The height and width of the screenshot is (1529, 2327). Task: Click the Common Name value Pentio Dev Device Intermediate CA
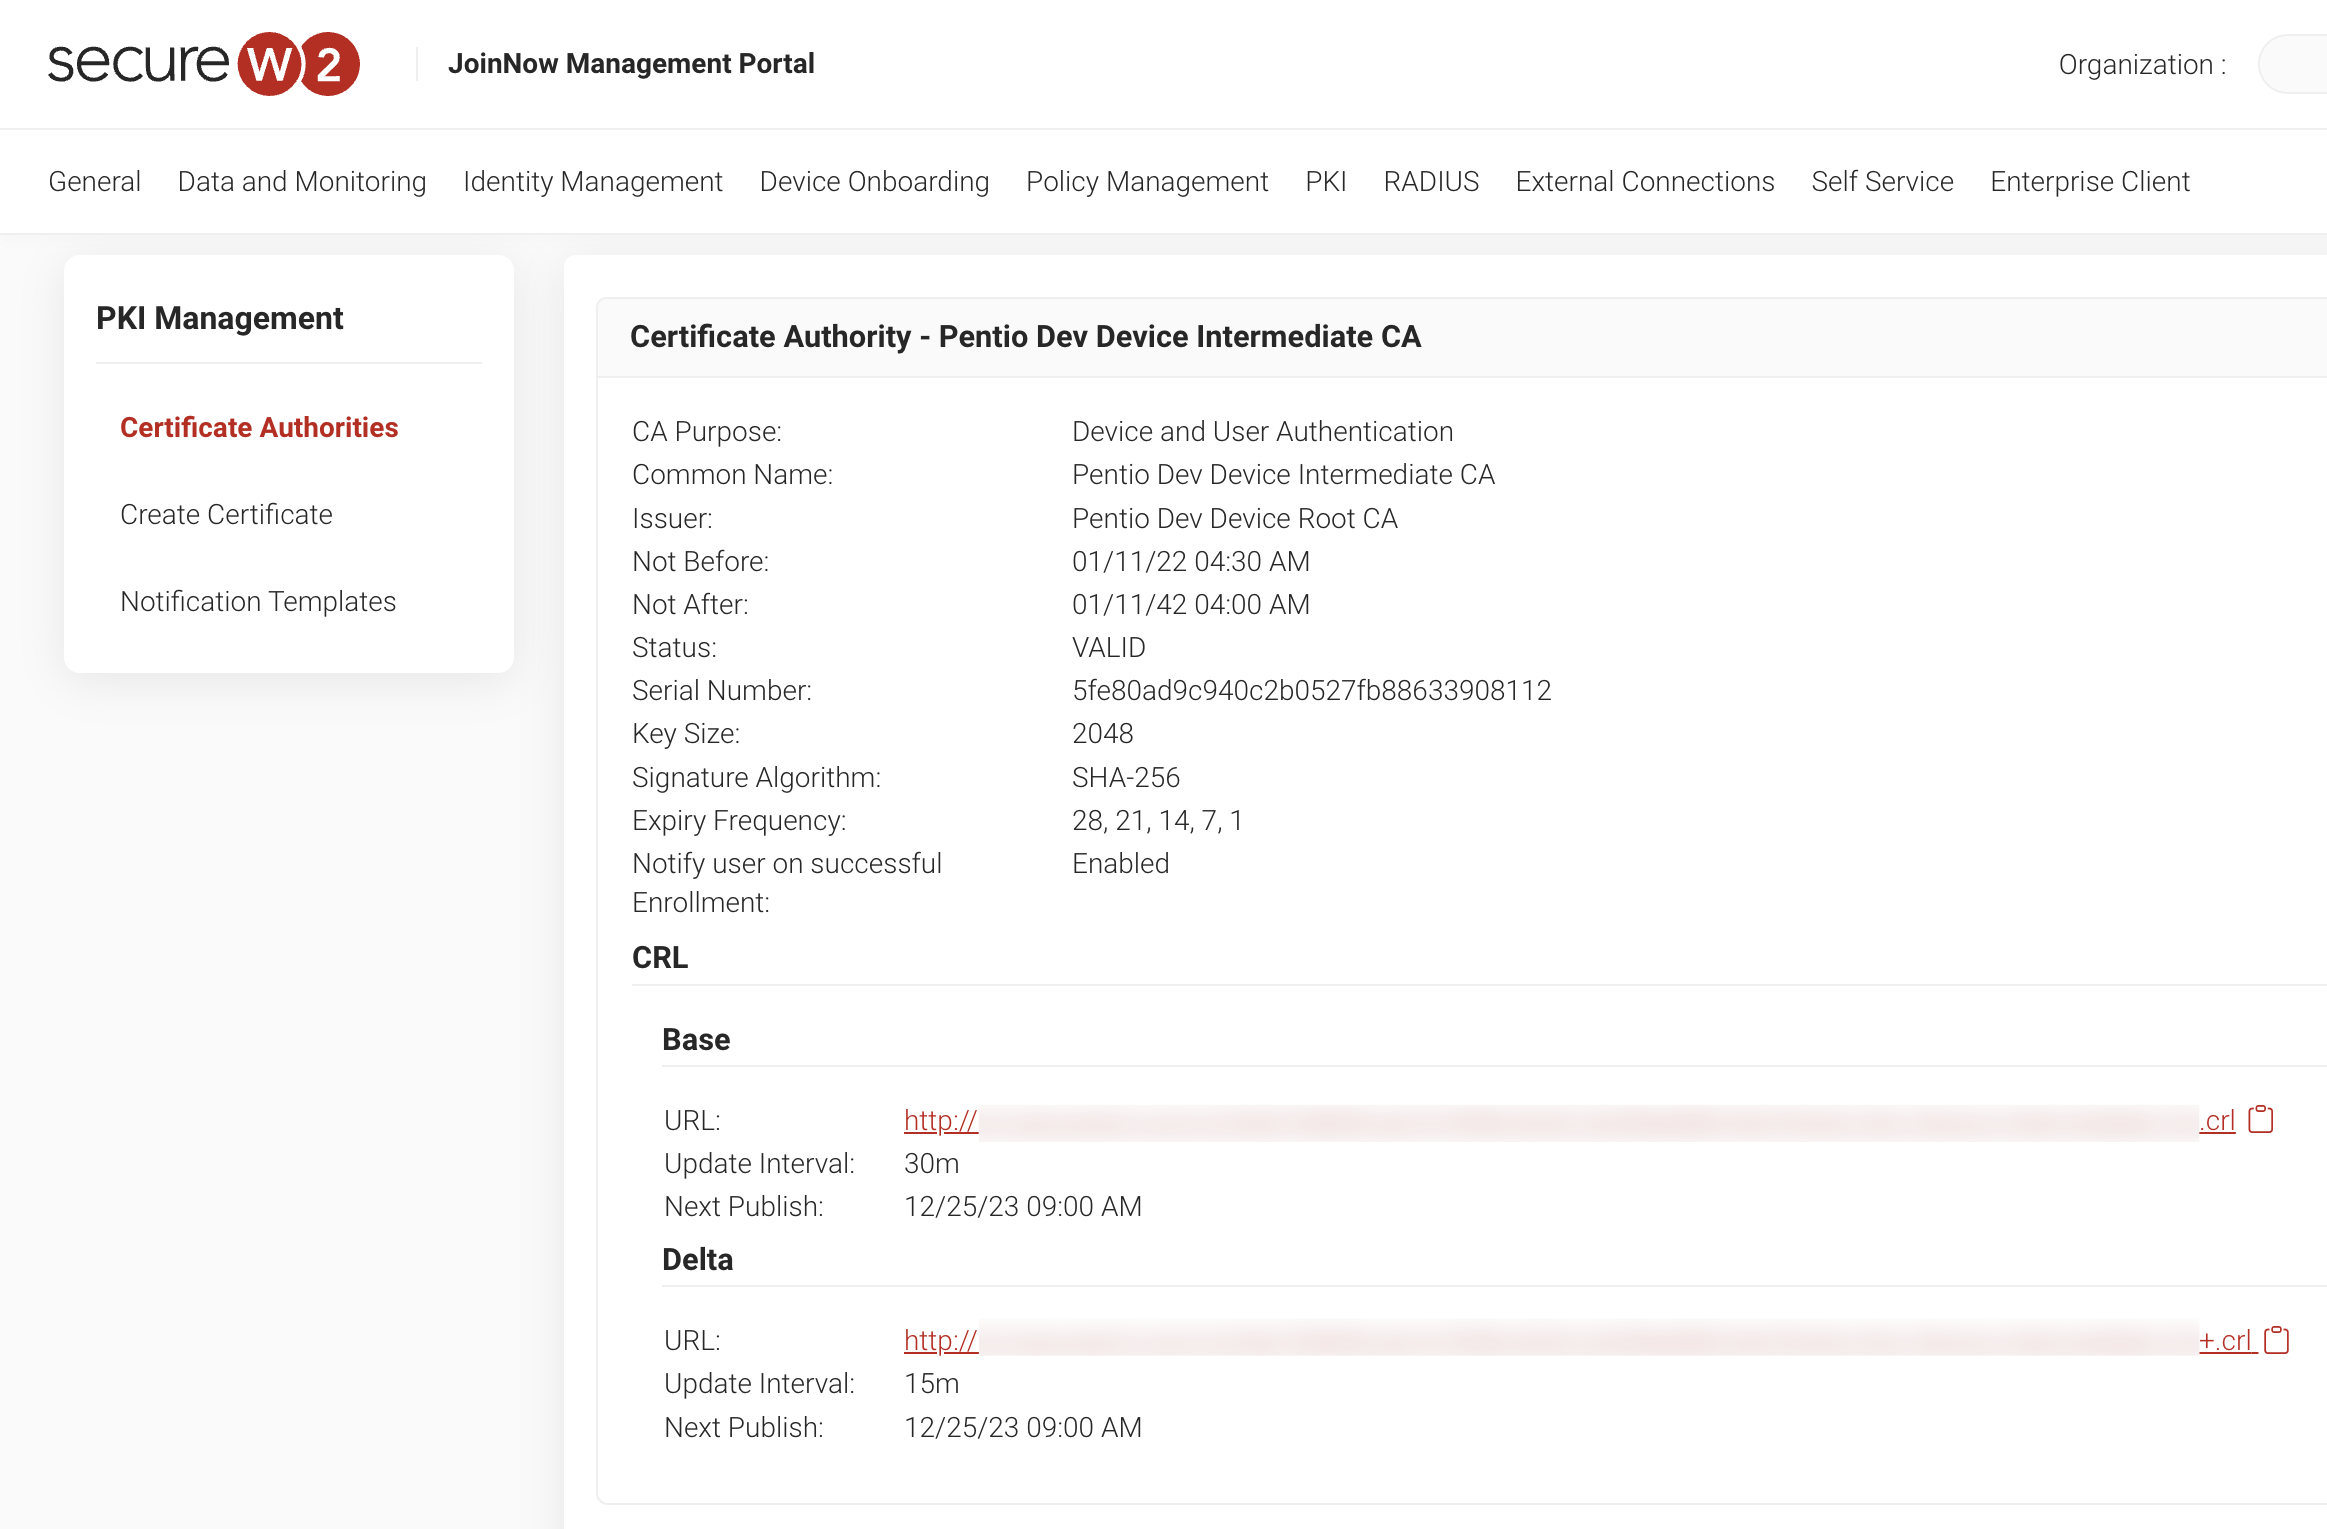[x=1283, y=474]
